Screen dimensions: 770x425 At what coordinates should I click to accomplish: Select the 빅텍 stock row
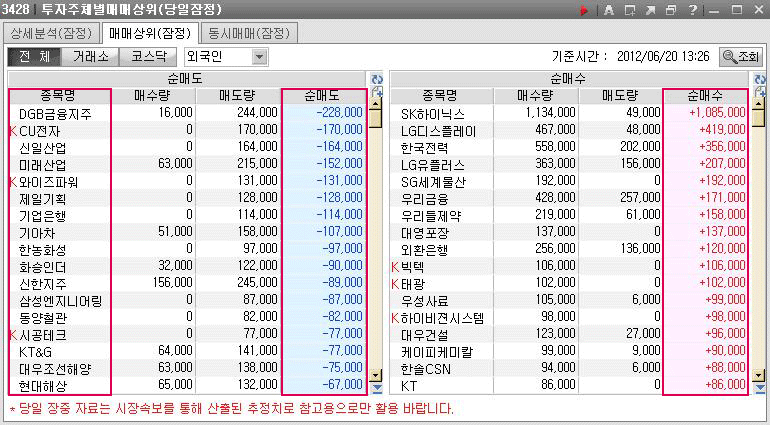570,266
